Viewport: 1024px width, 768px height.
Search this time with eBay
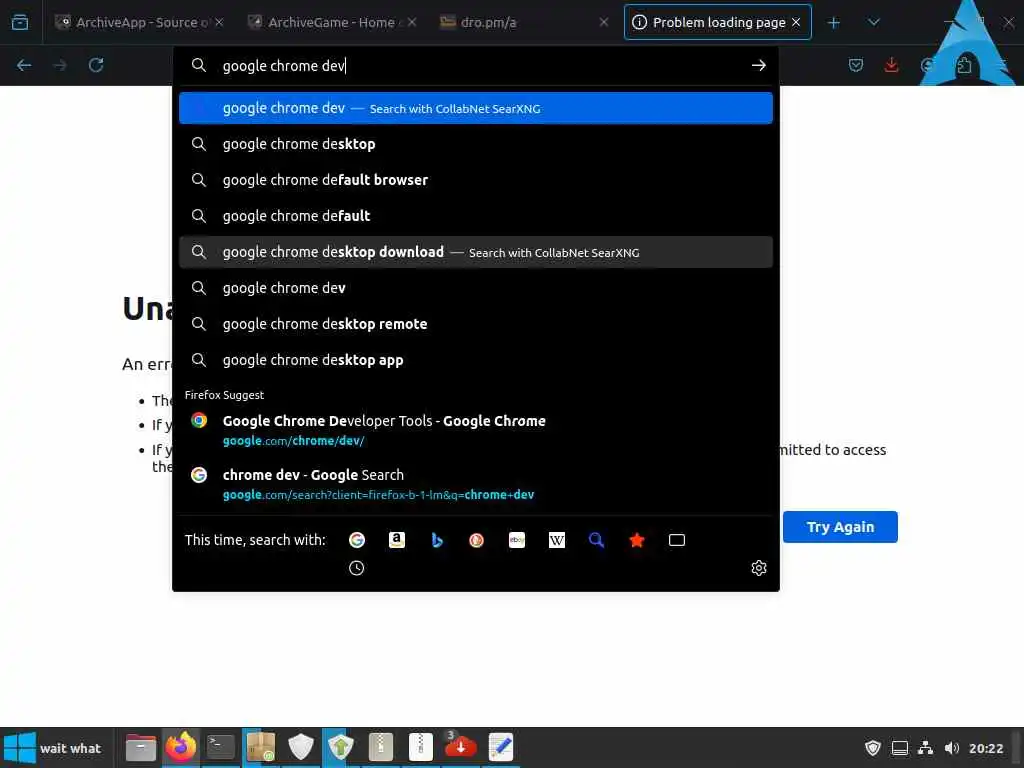(517, 540)
